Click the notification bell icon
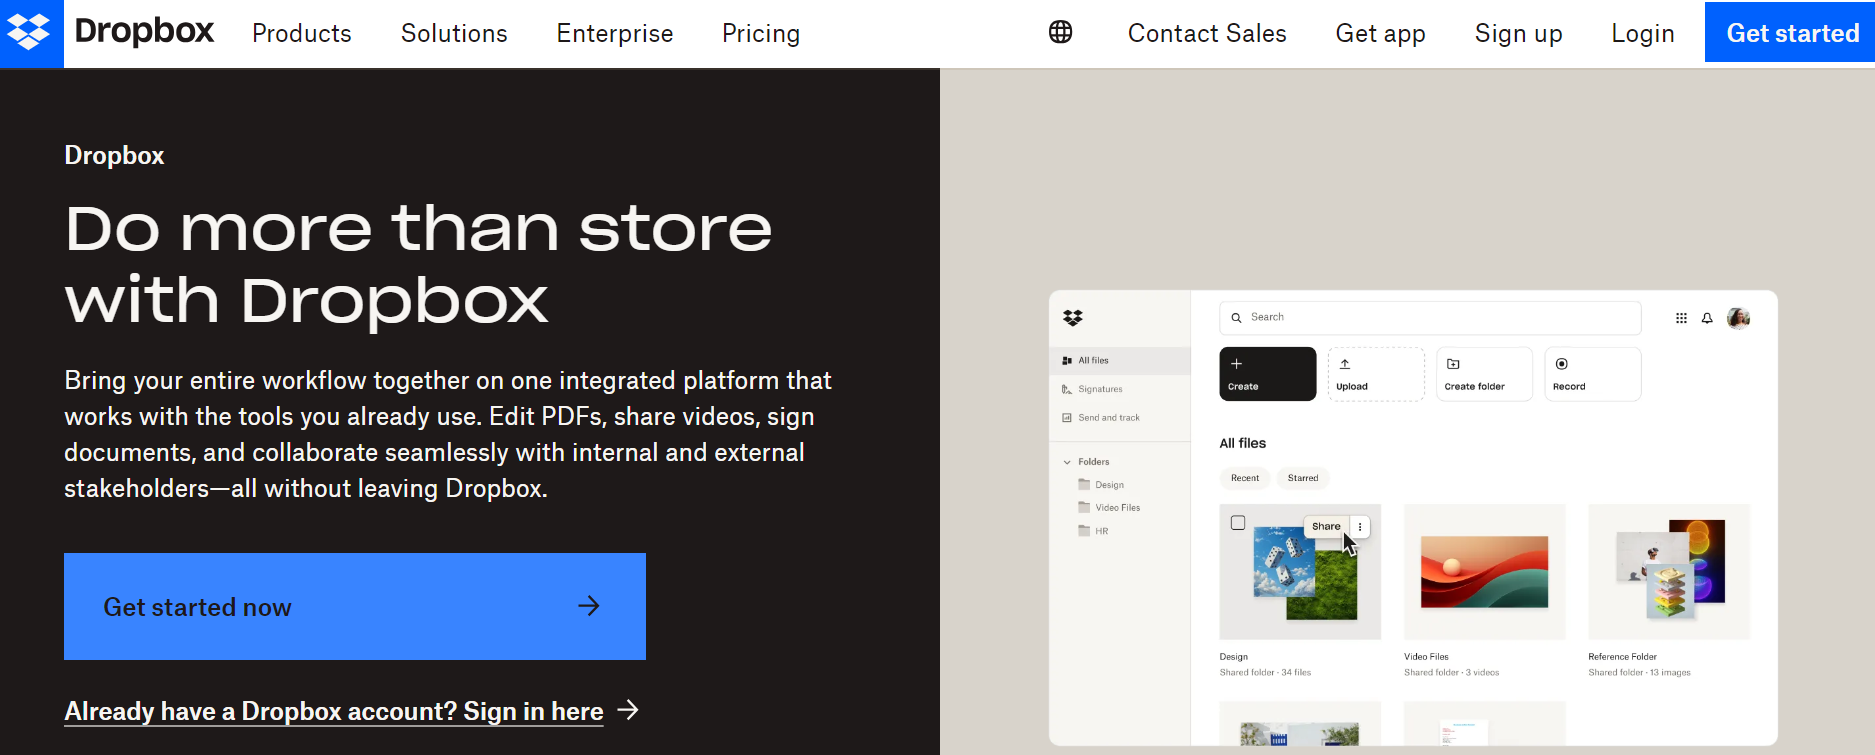Image resolution: width=1875 pixels, height=755 pixels. pos(1707,318)
